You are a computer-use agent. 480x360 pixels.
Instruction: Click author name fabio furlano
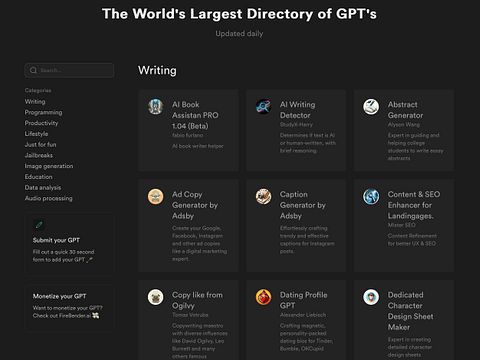pos(188,135)
